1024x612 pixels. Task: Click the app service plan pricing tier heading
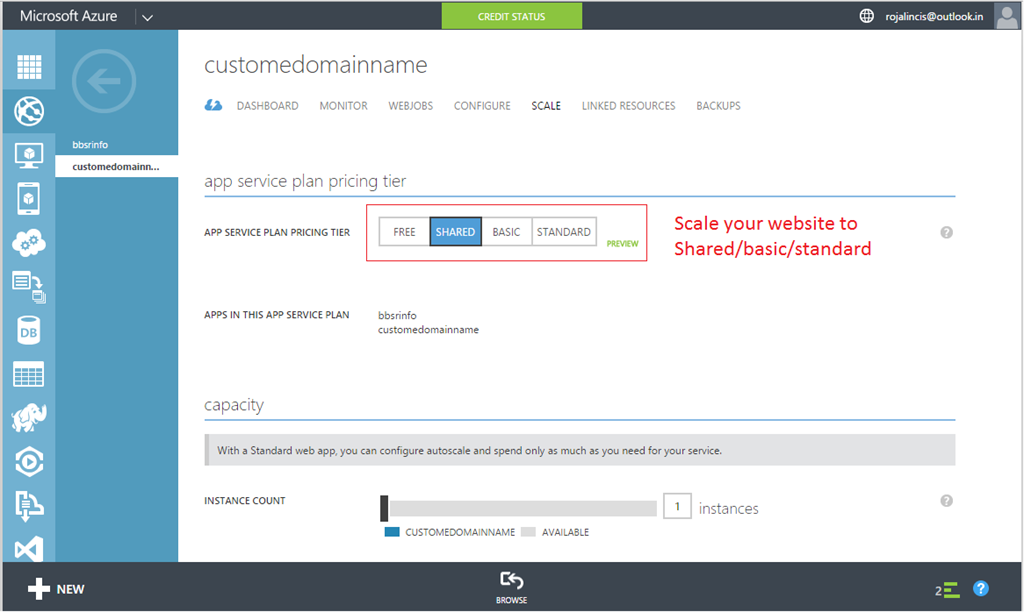tap(305, 181)
